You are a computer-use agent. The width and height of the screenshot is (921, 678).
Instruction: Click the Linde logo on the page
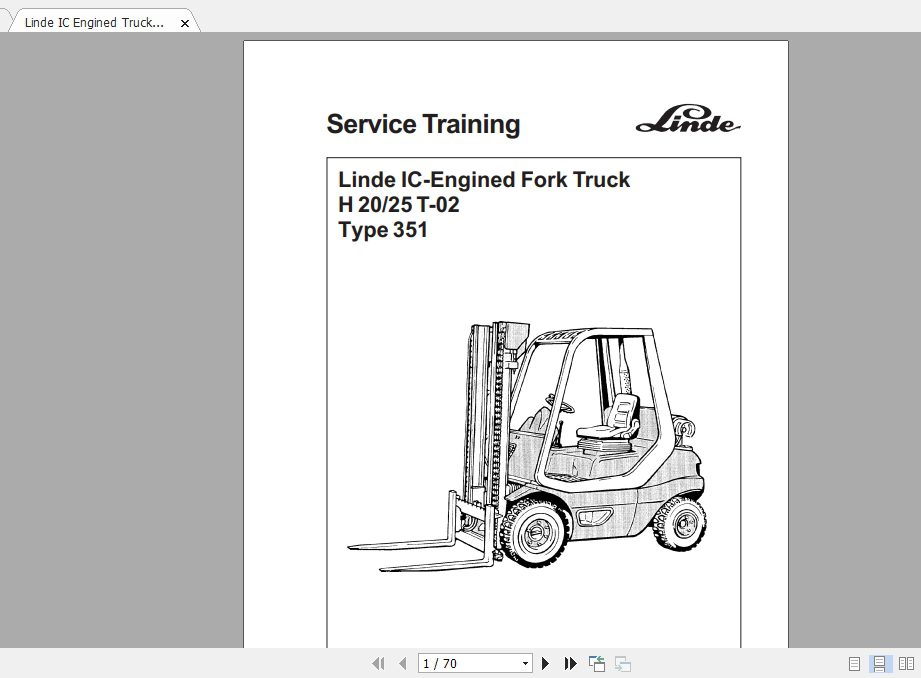(x=687, y=119)
